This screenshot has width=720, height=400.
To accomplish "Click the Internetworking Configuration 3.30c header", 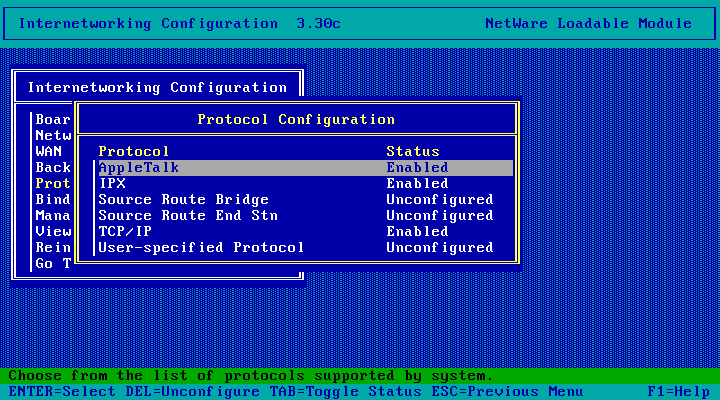I will (x=180, y=23).
